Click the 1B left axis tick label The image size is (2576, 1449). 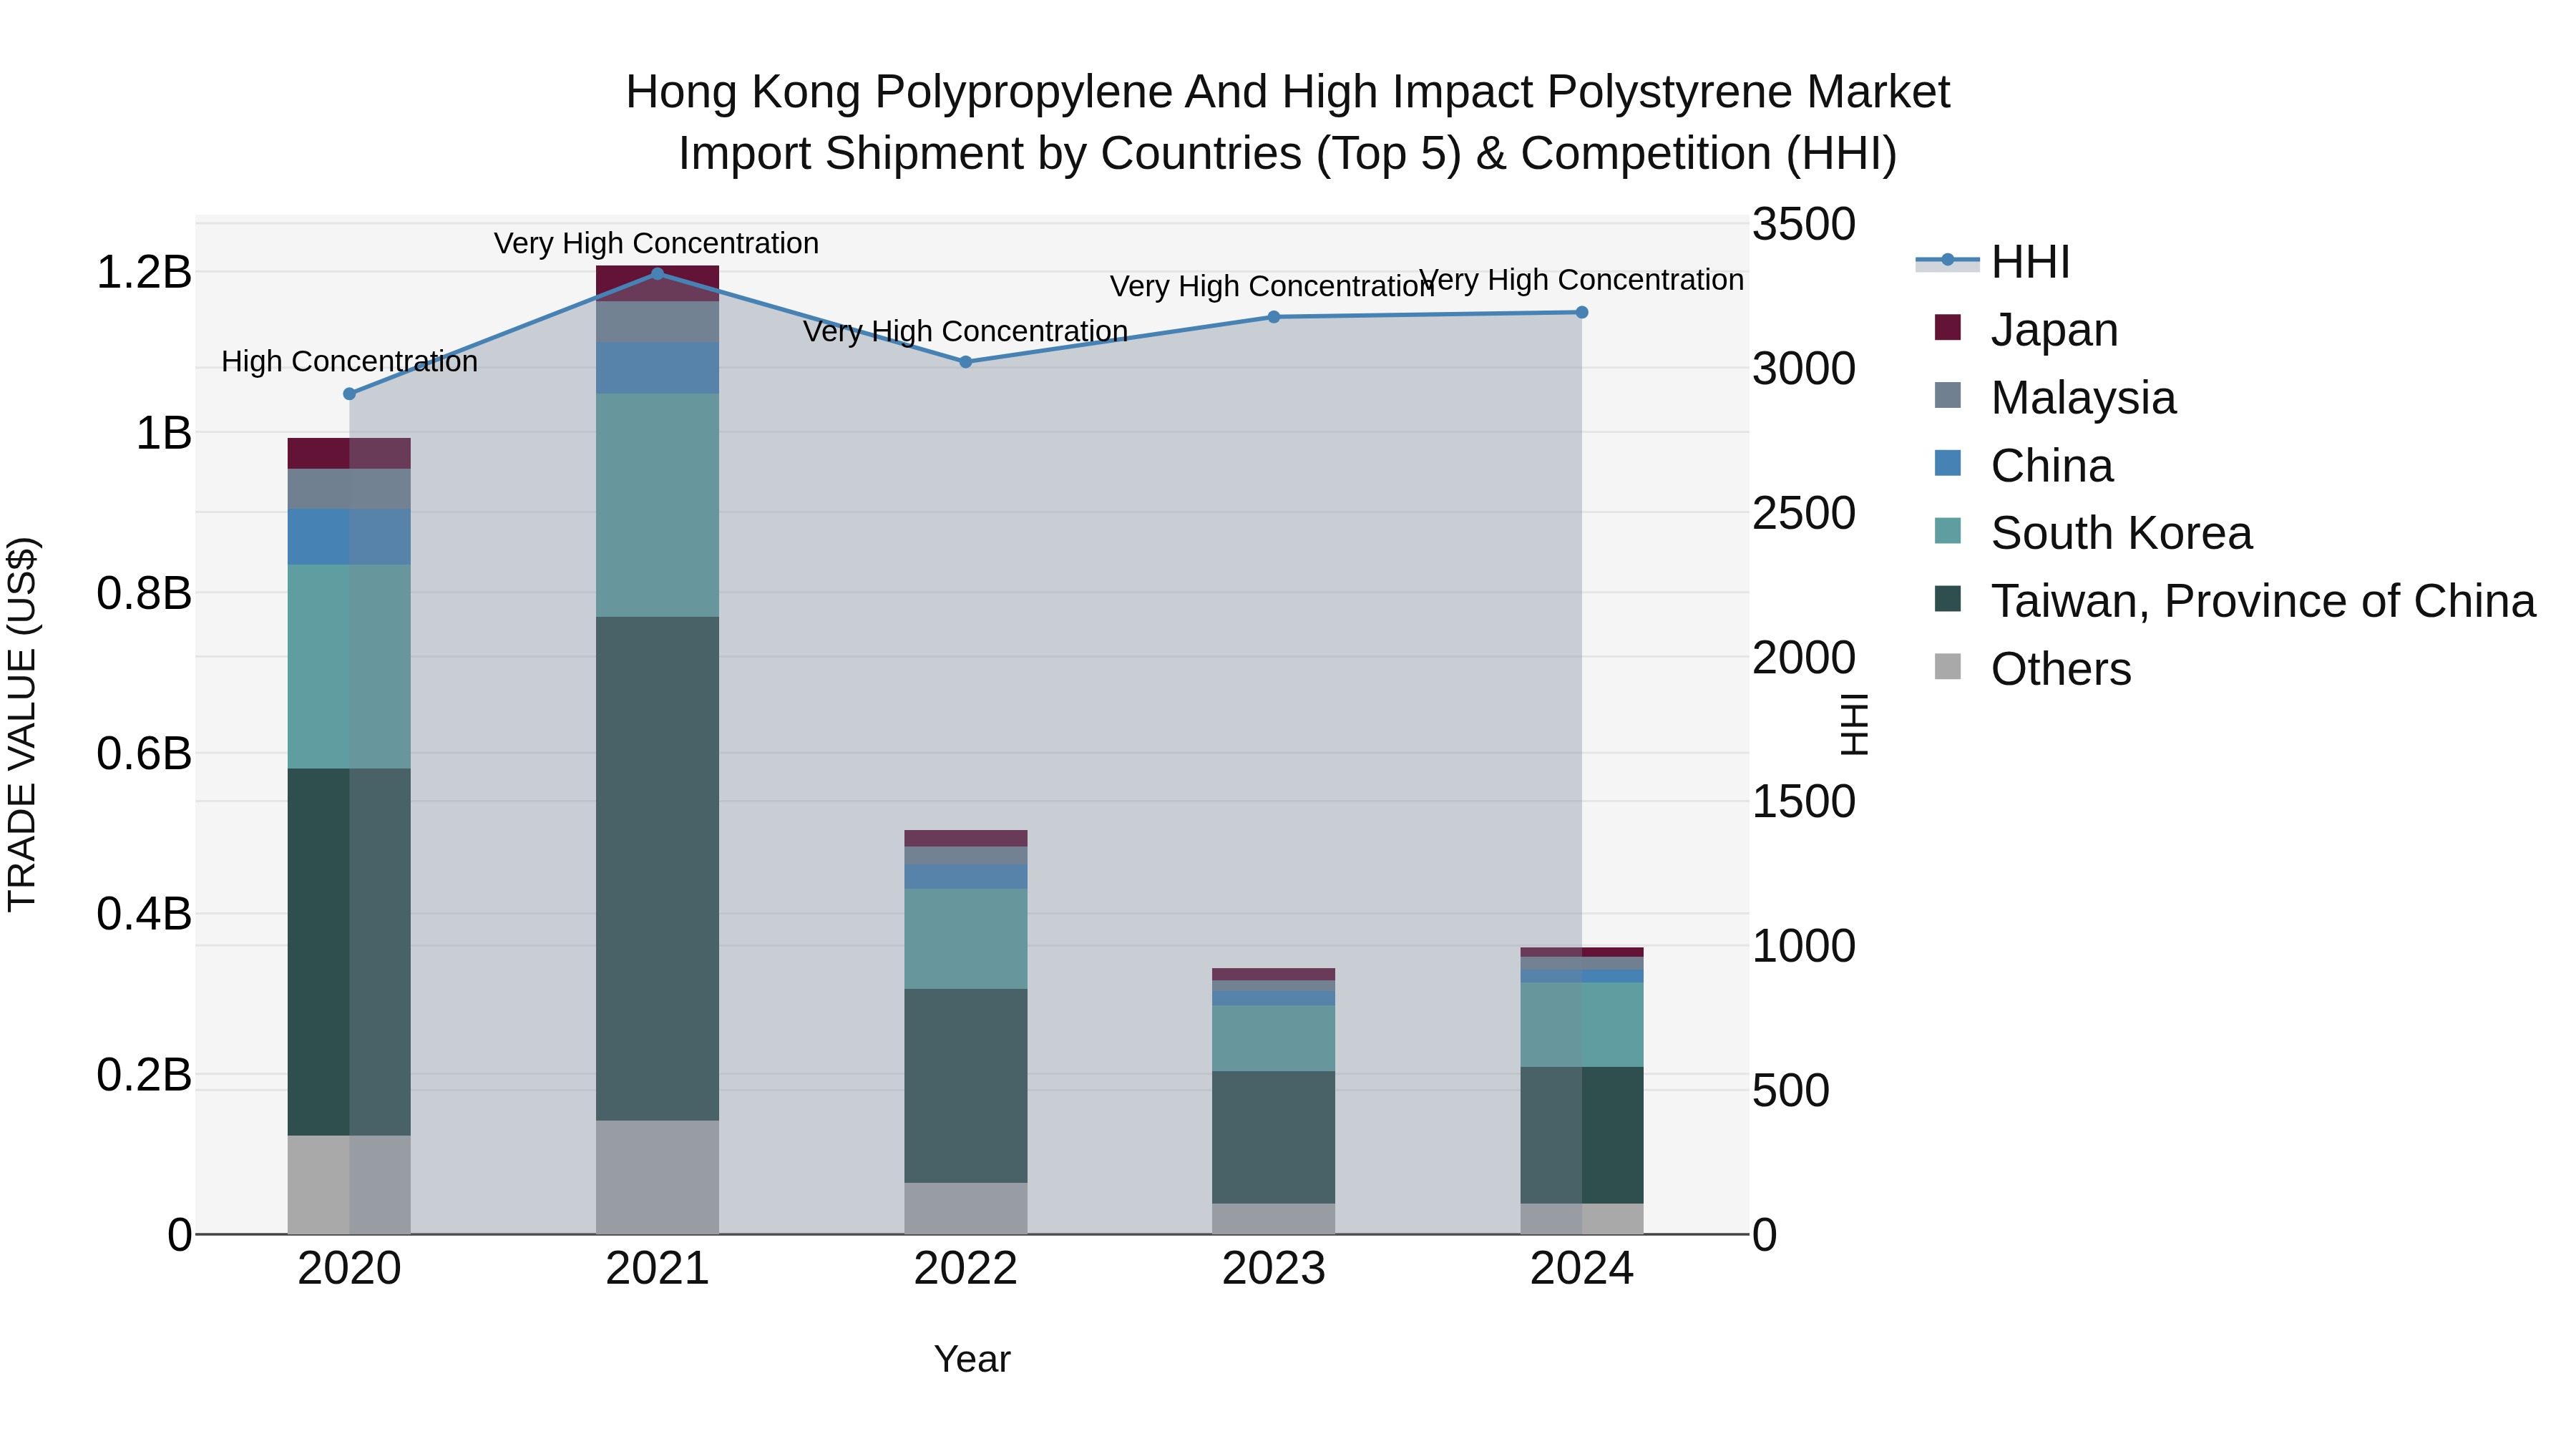163,433
